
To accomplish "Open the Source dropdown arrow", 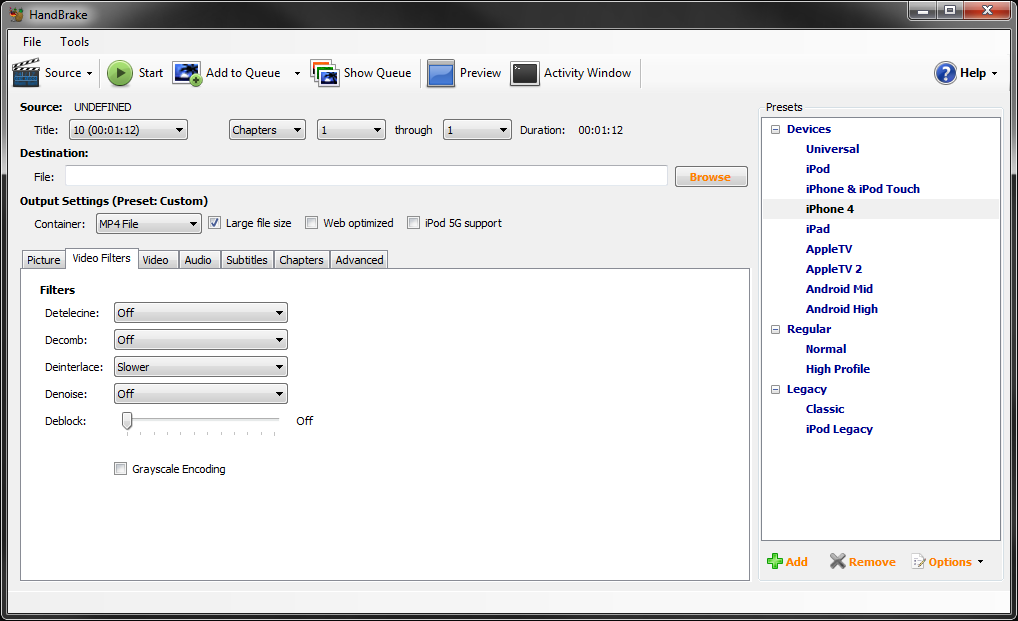I will pos(90,73).
